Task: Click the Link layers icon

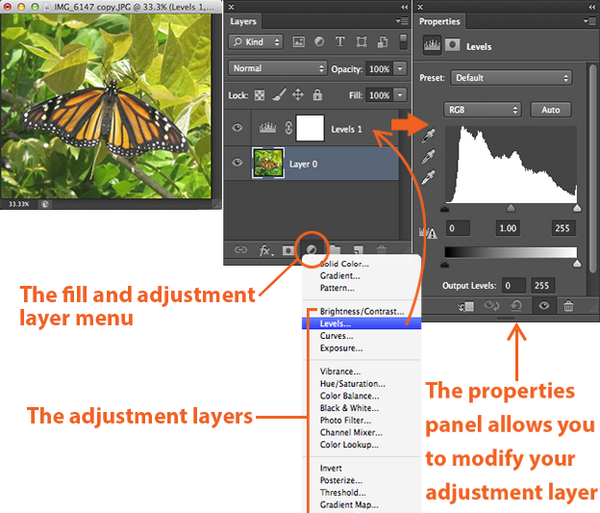Action: (x=240, y=250)
